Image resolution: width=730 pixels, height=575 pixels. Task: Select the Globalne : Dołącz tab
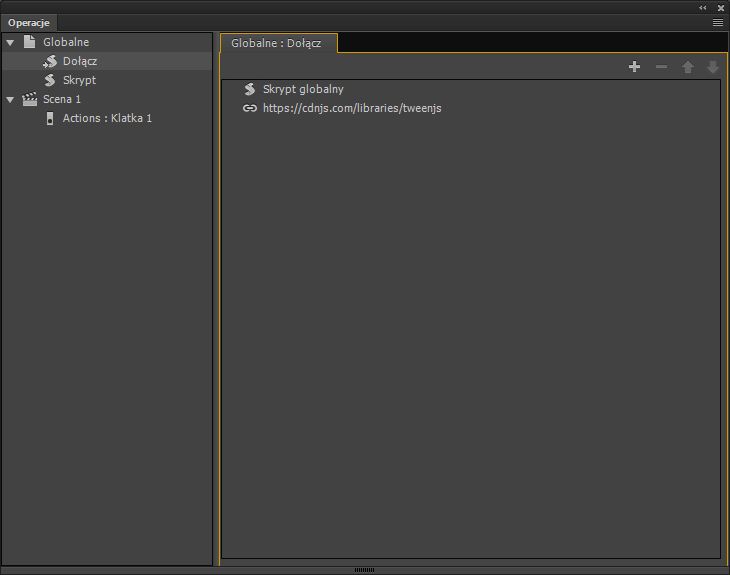[x=278, y=43]
